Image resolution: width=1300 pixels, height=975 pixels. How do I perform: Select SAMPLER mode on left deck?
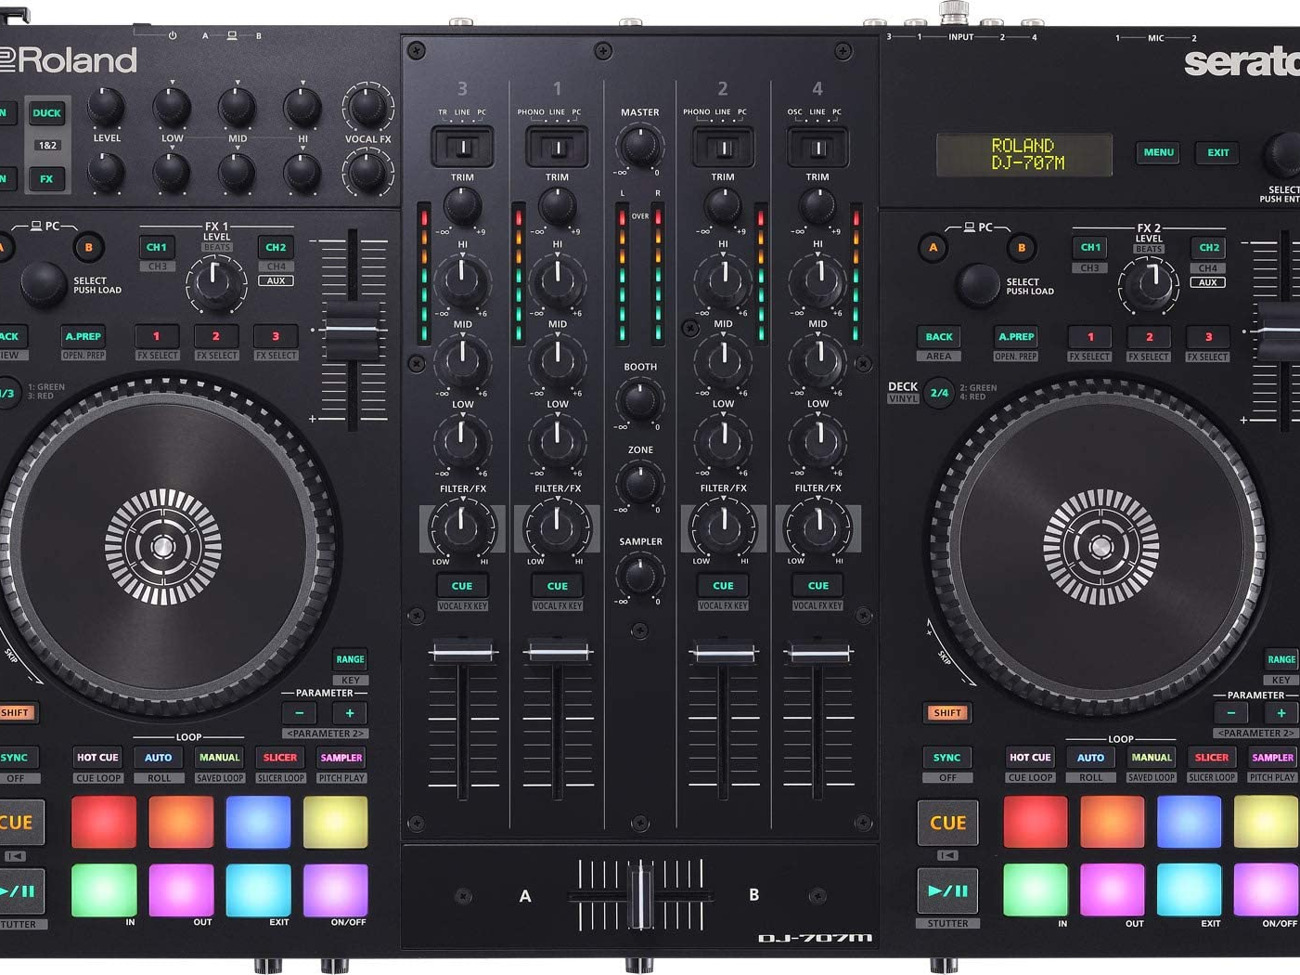[341, 758]
